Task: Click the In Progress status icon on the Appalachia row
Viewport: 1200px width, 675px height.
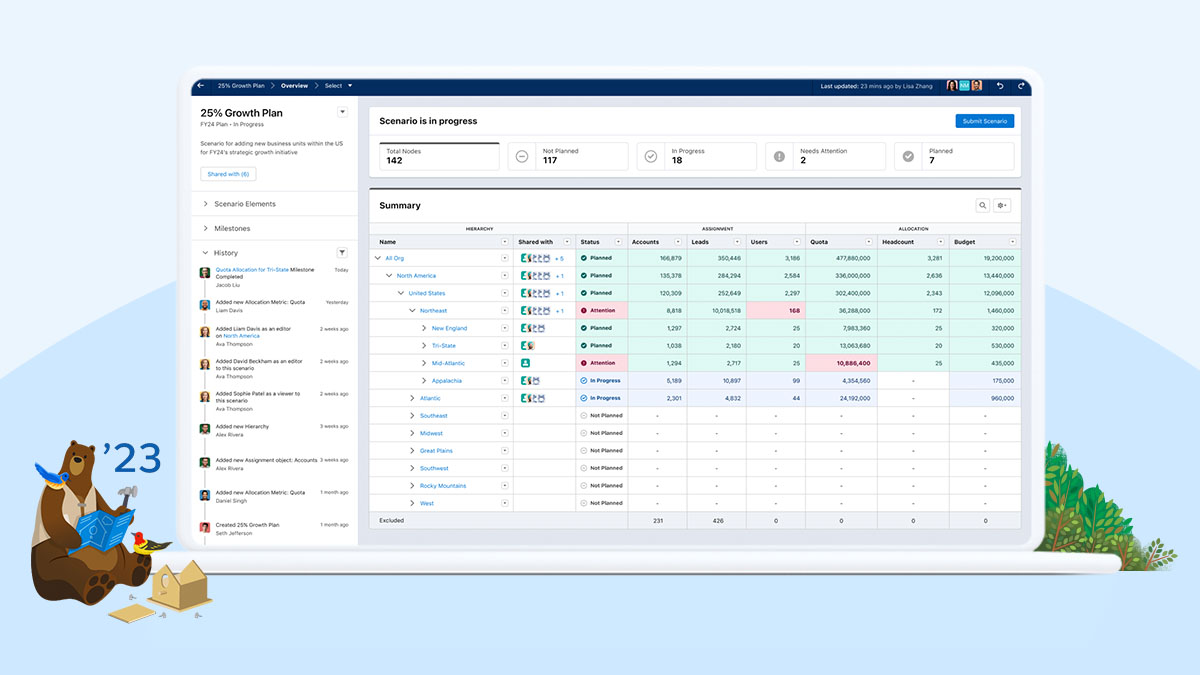Action: tap(585, 380)
